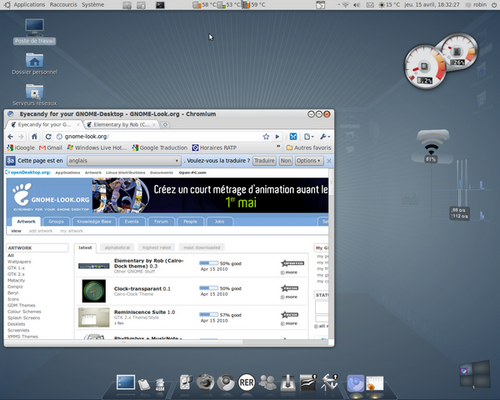
Task: Open the translate bar Options dropdown
Action: (309, 161)
